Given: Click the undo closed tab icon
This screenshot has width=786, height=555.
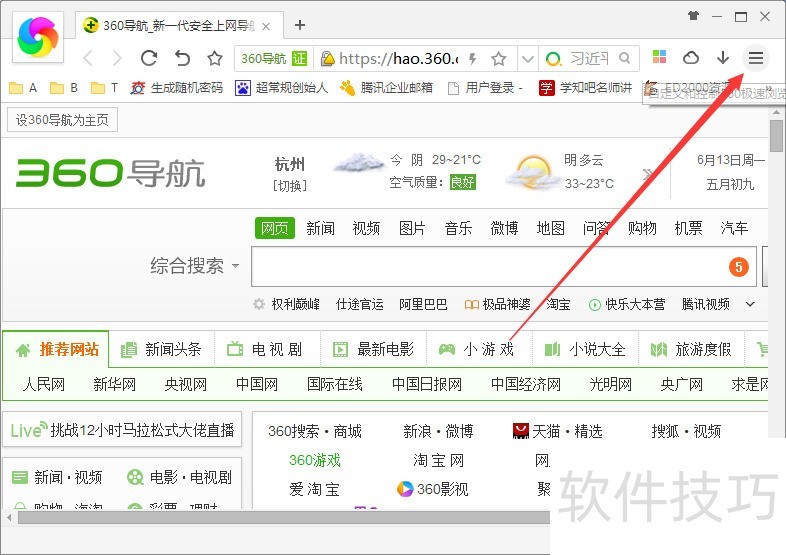Looking at the screenshot, I should [x=182, y=59].
